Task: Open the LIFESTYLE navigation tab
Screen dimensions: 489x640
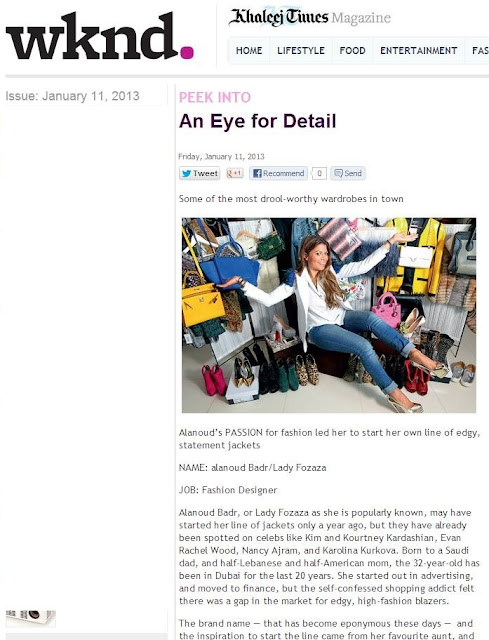Action: (301, 51)
